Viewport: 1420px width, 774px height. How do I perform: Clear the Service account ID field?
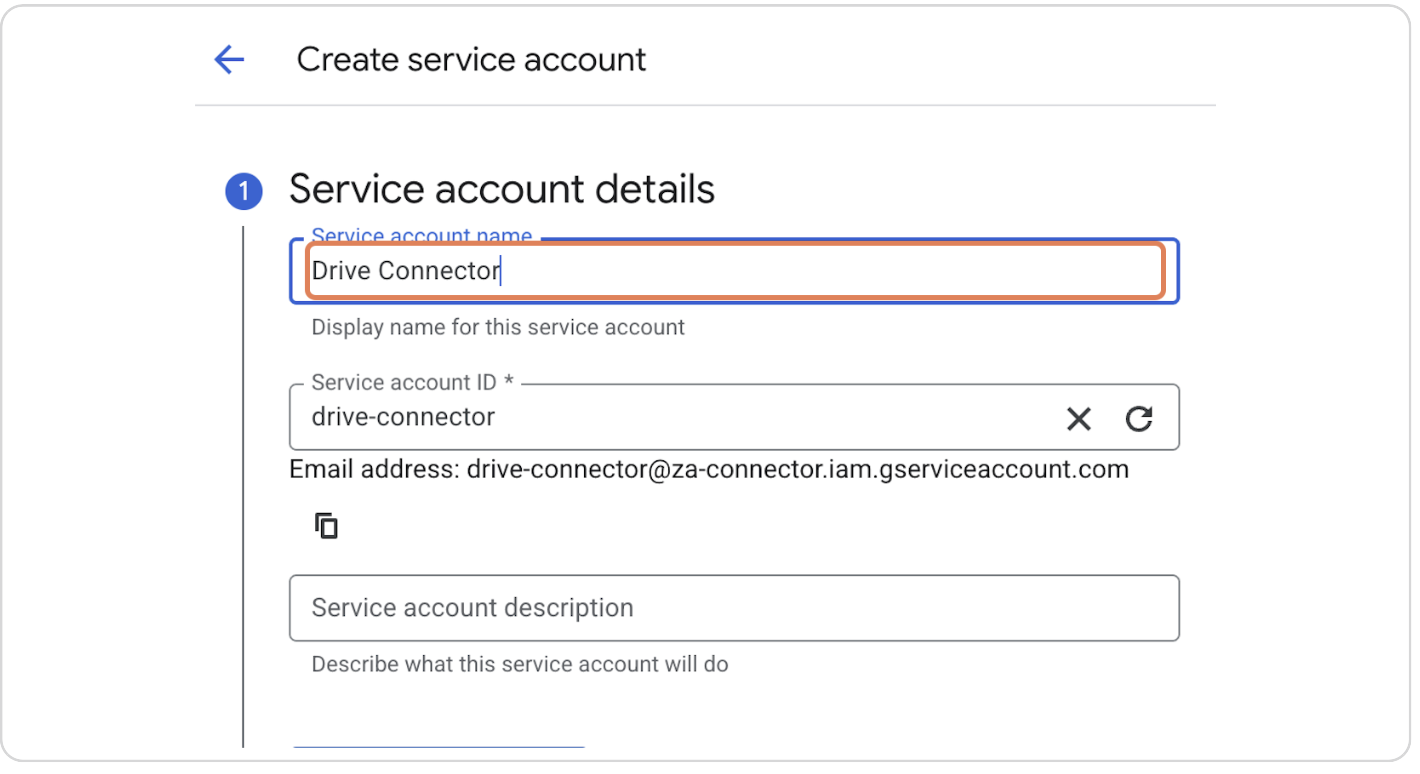click(1078, 418)
